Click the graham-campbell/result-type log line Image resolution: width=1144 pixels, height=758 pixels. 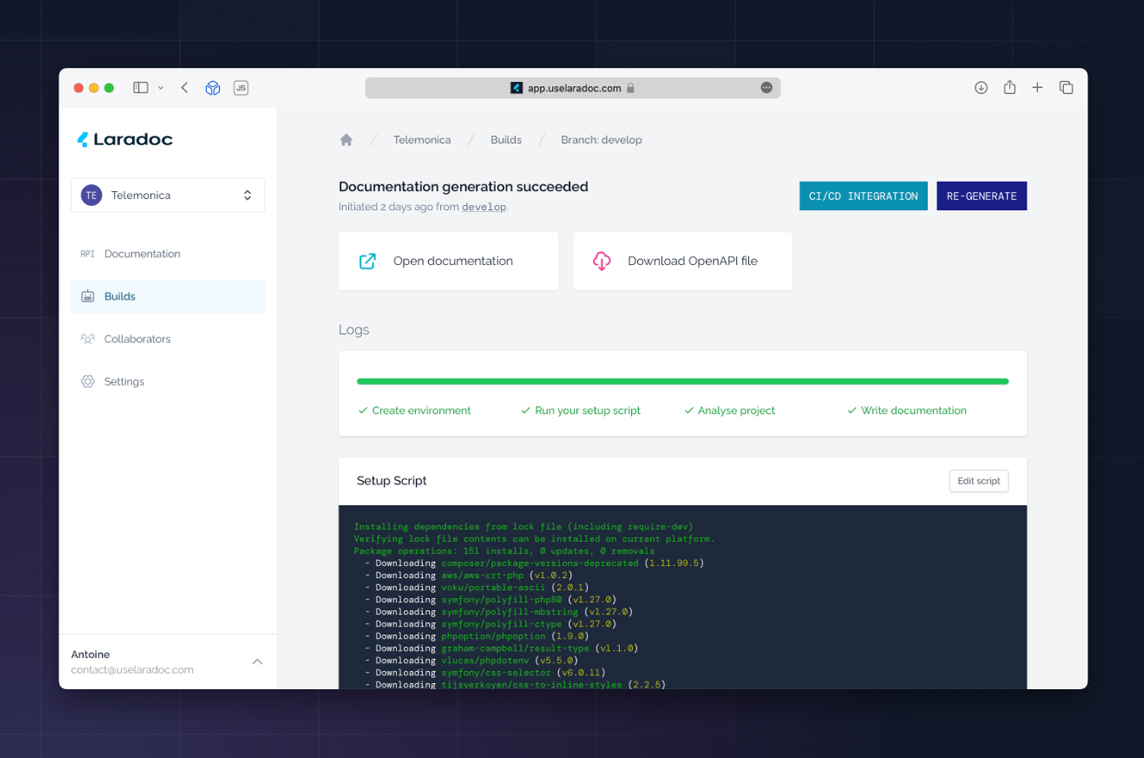click(502, 649)
